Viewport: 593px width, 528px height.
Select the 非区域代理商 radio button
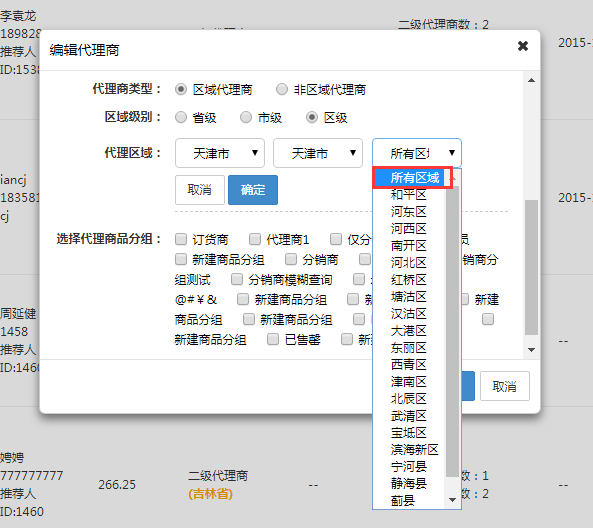point(282,89)
